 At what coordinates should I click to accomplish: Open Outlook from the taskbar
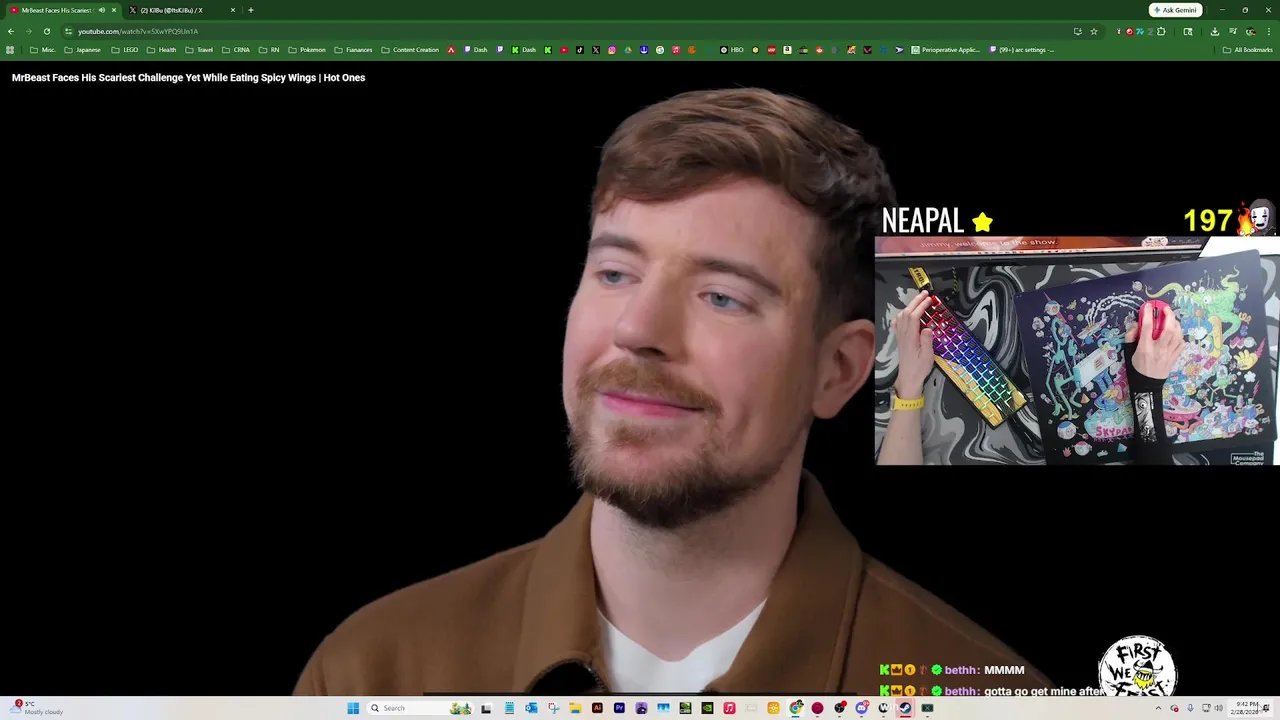(x=531, y=708)
